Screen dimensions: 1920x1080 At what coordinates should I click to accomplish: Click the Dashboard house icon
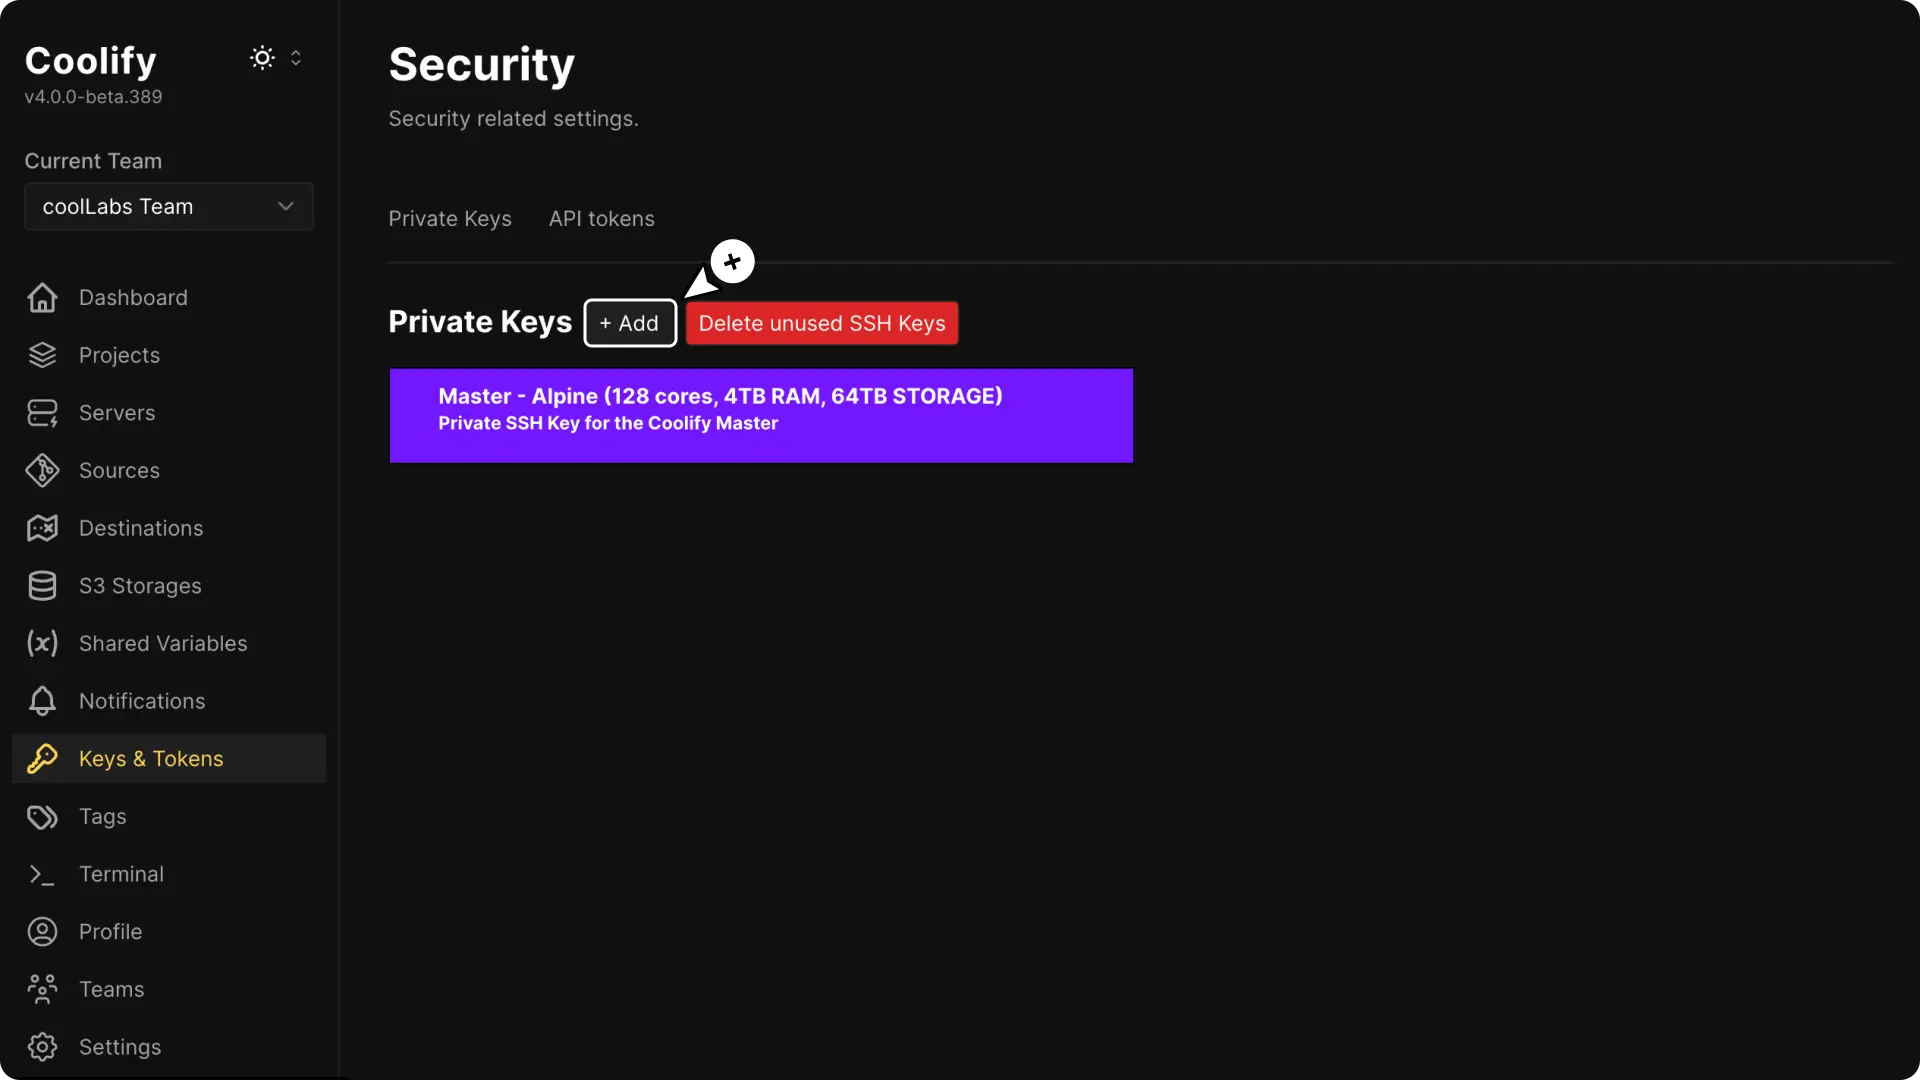pyautogui.click(x=42, y=297)
